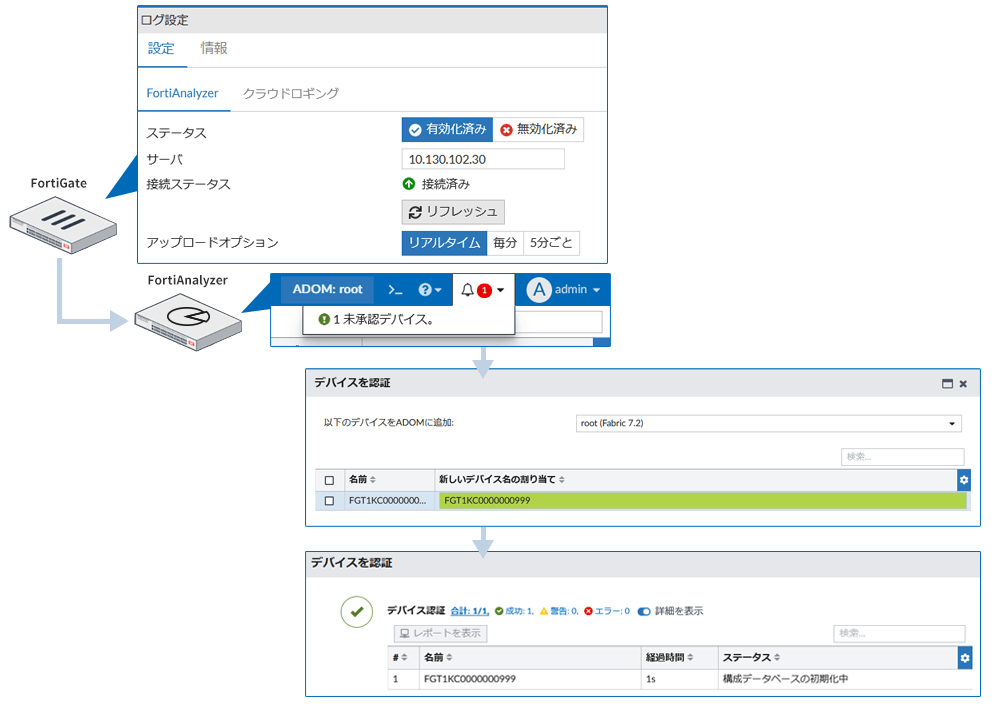Edit the green FGT1KC0000000999 name field
This screenshot has width=1000, height=709.
click(703, 501)
